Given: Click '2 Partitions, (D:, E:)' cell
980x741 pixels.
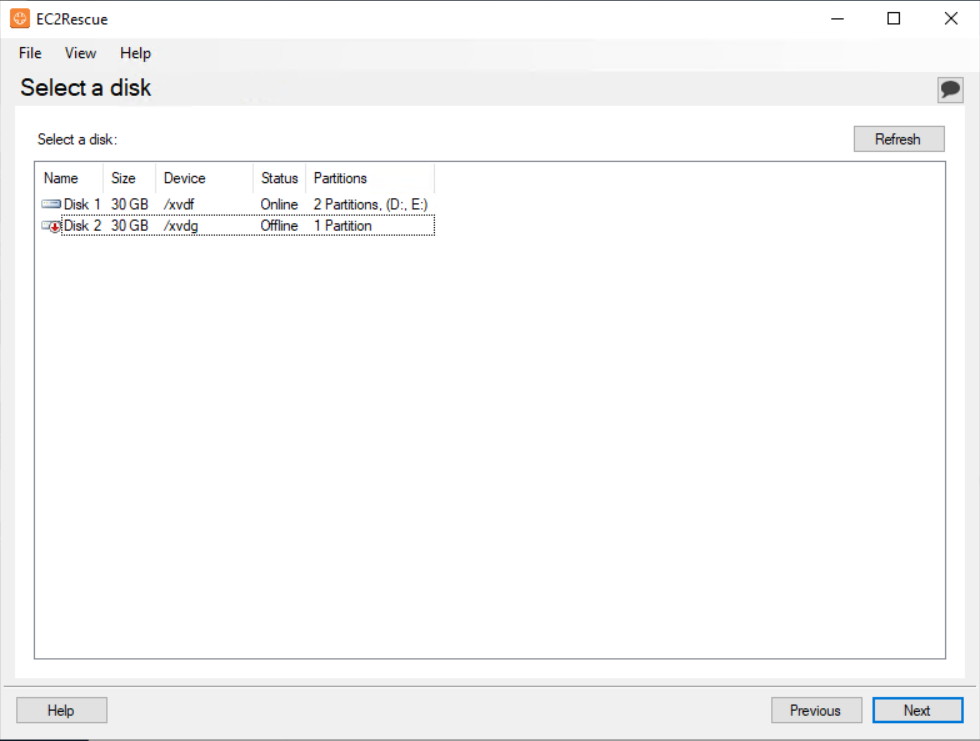Looking at the screenshot, I should pyautogui.click(x=371, y=204).
